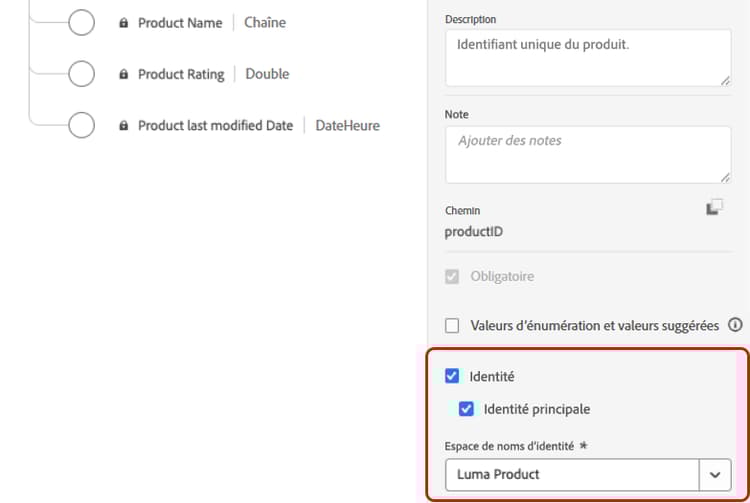Click the disabled Obligatoire checkbox
This screenshot has height=503, width=750.
tap(452, 276)
